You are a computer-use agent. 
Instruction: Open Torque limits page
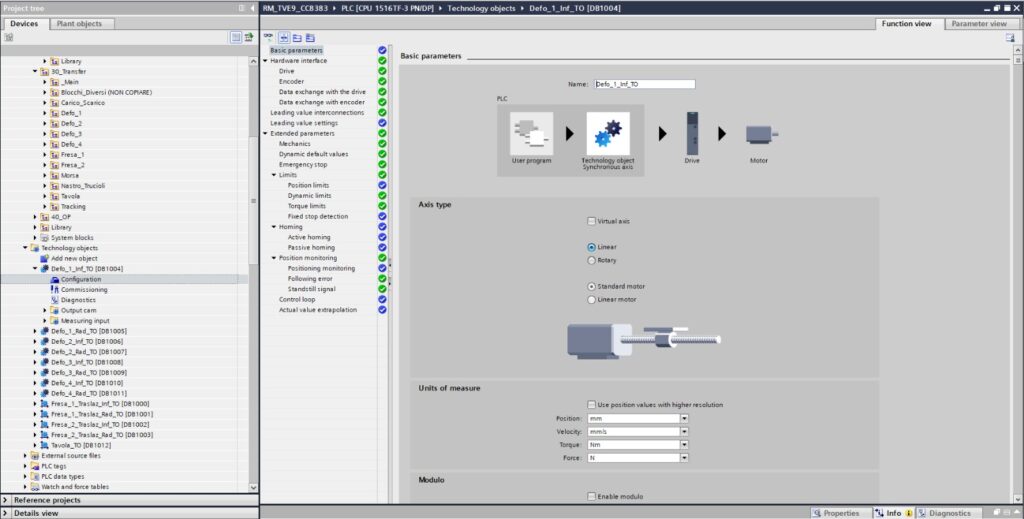pos(306,206)
